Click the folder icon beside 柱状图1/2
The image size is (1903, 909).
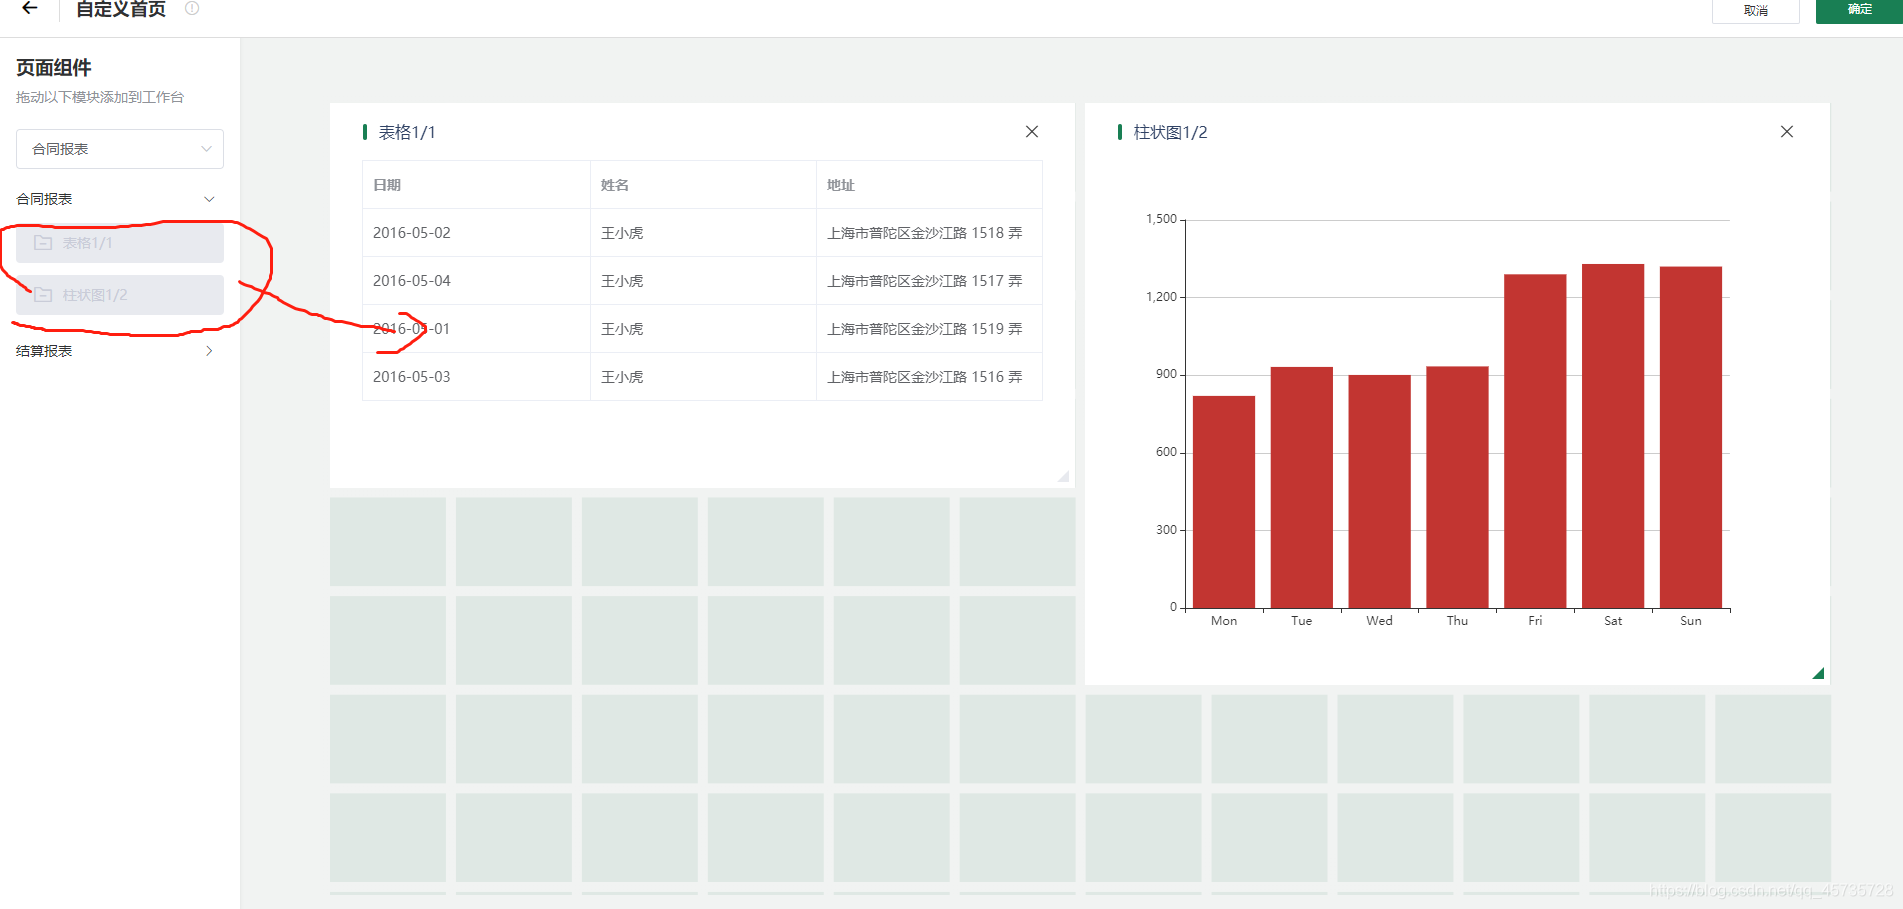(43, 295)
